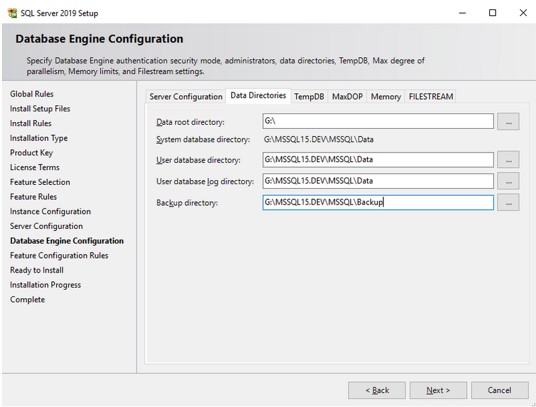Switch to the Server Configuration tab
Viewport: 536px width, 407px height.
point(186,97)
